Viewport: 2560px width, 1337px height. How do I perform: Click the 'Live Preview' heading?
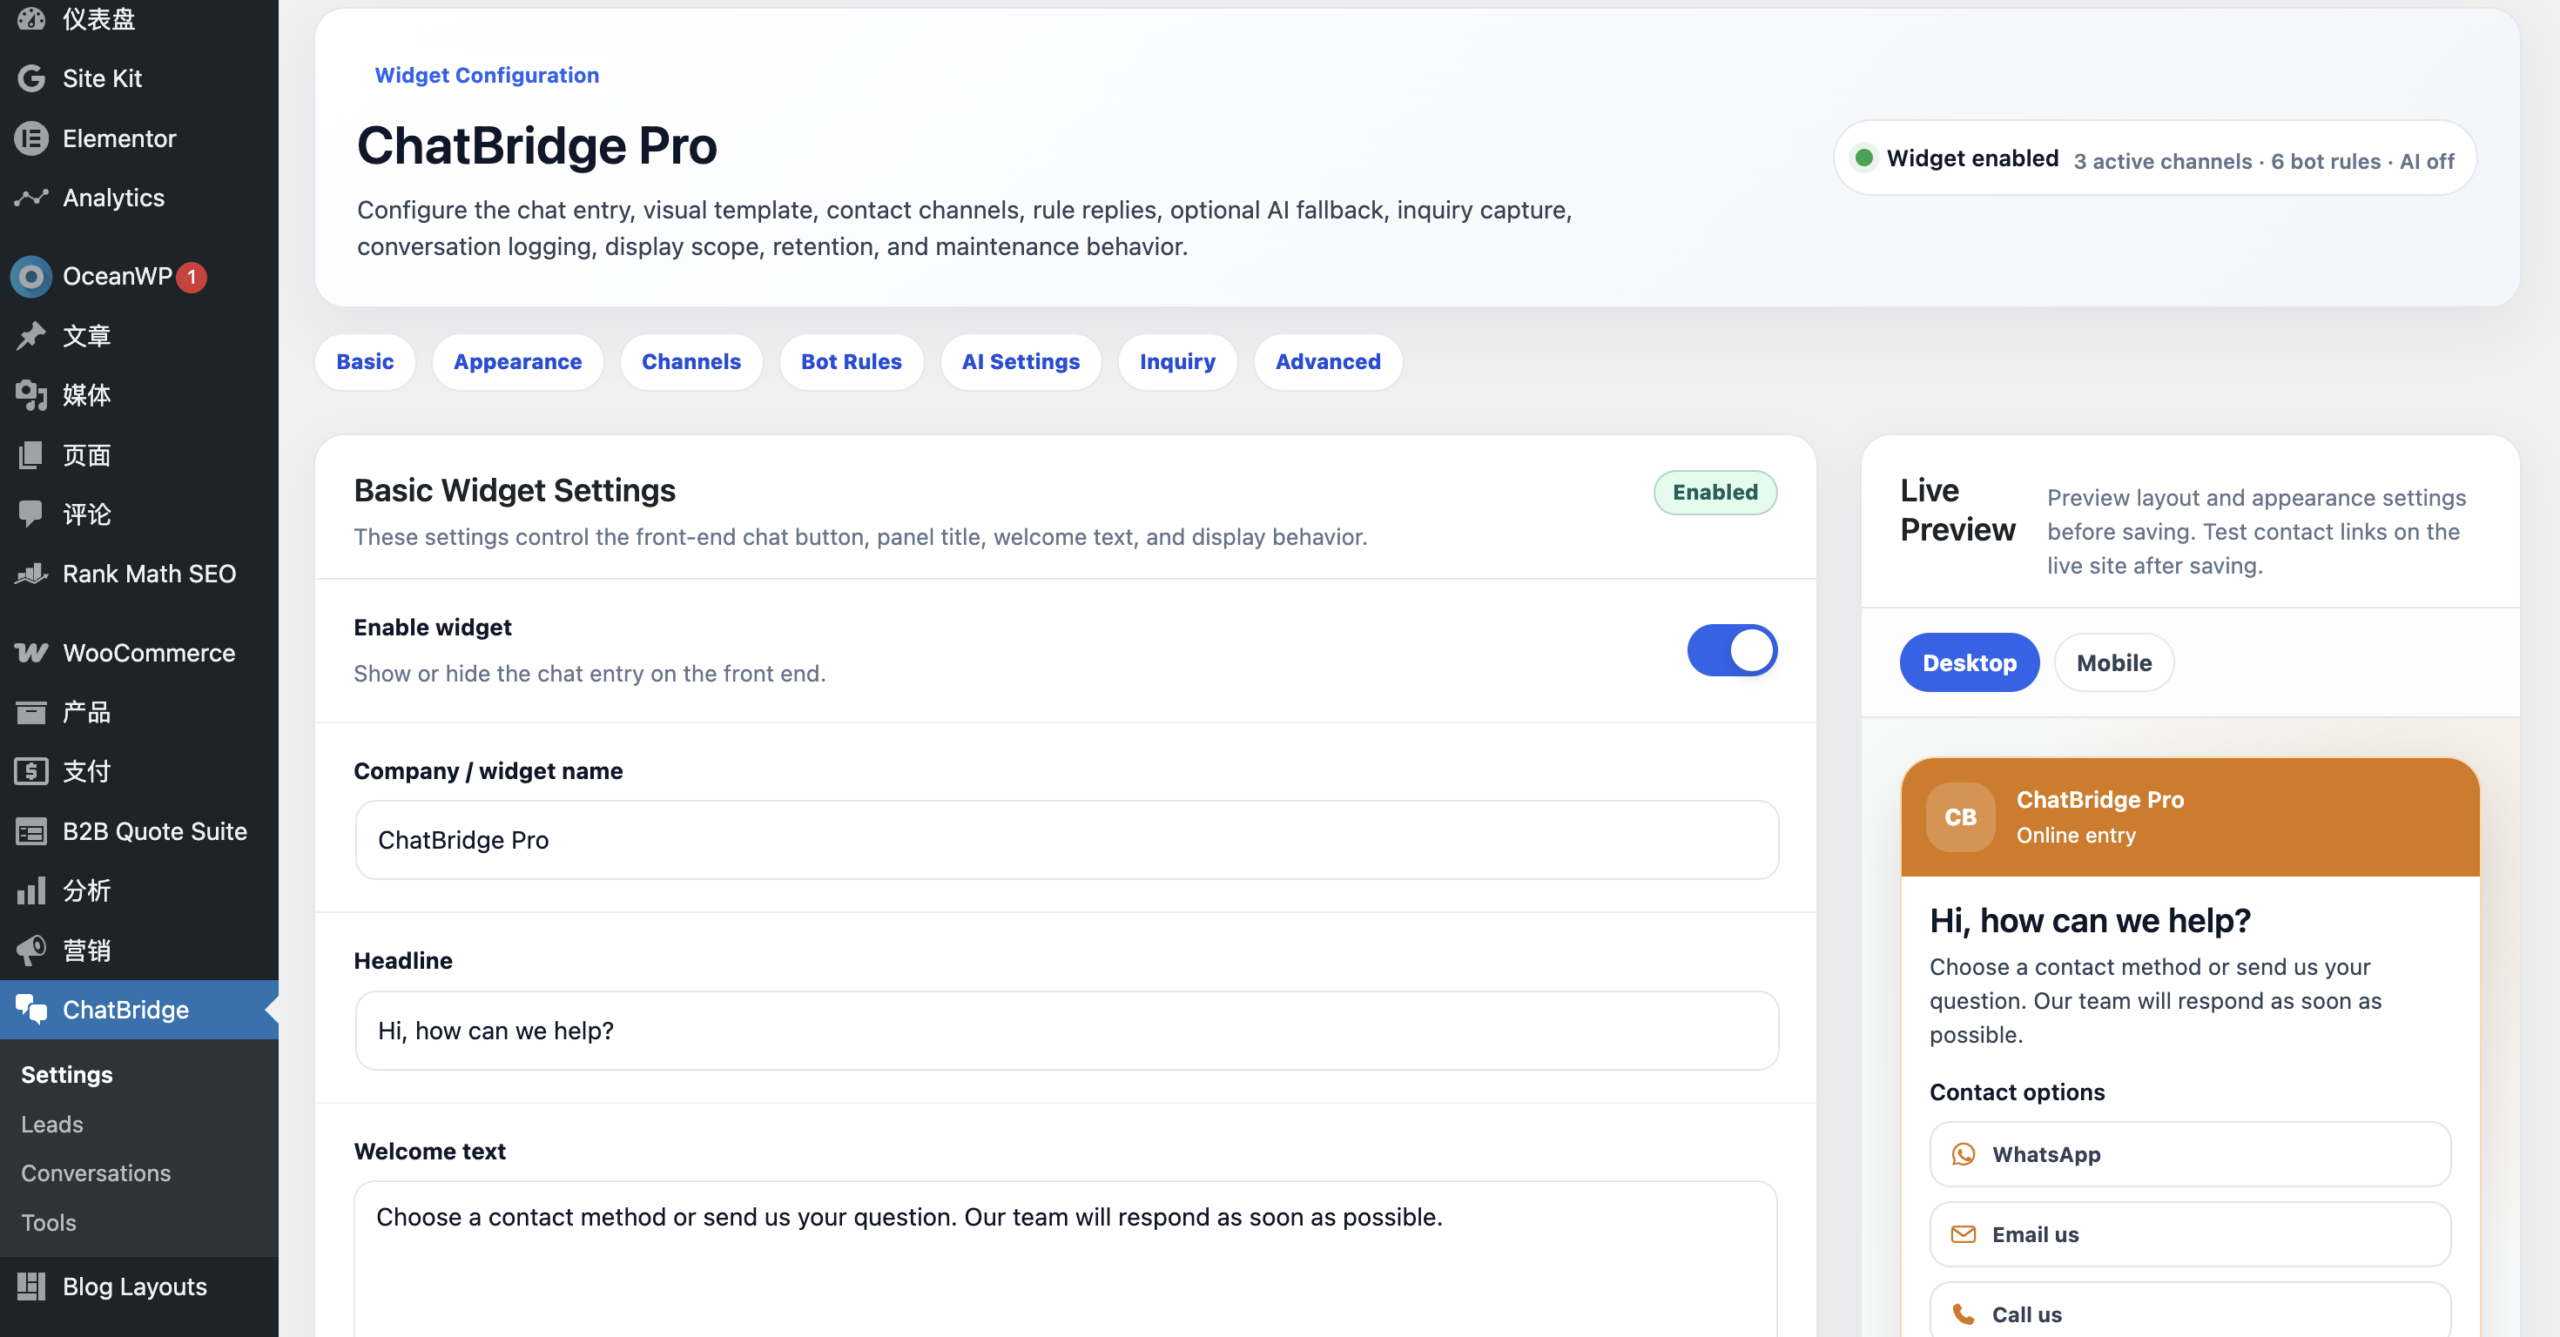coord(1957,510)
